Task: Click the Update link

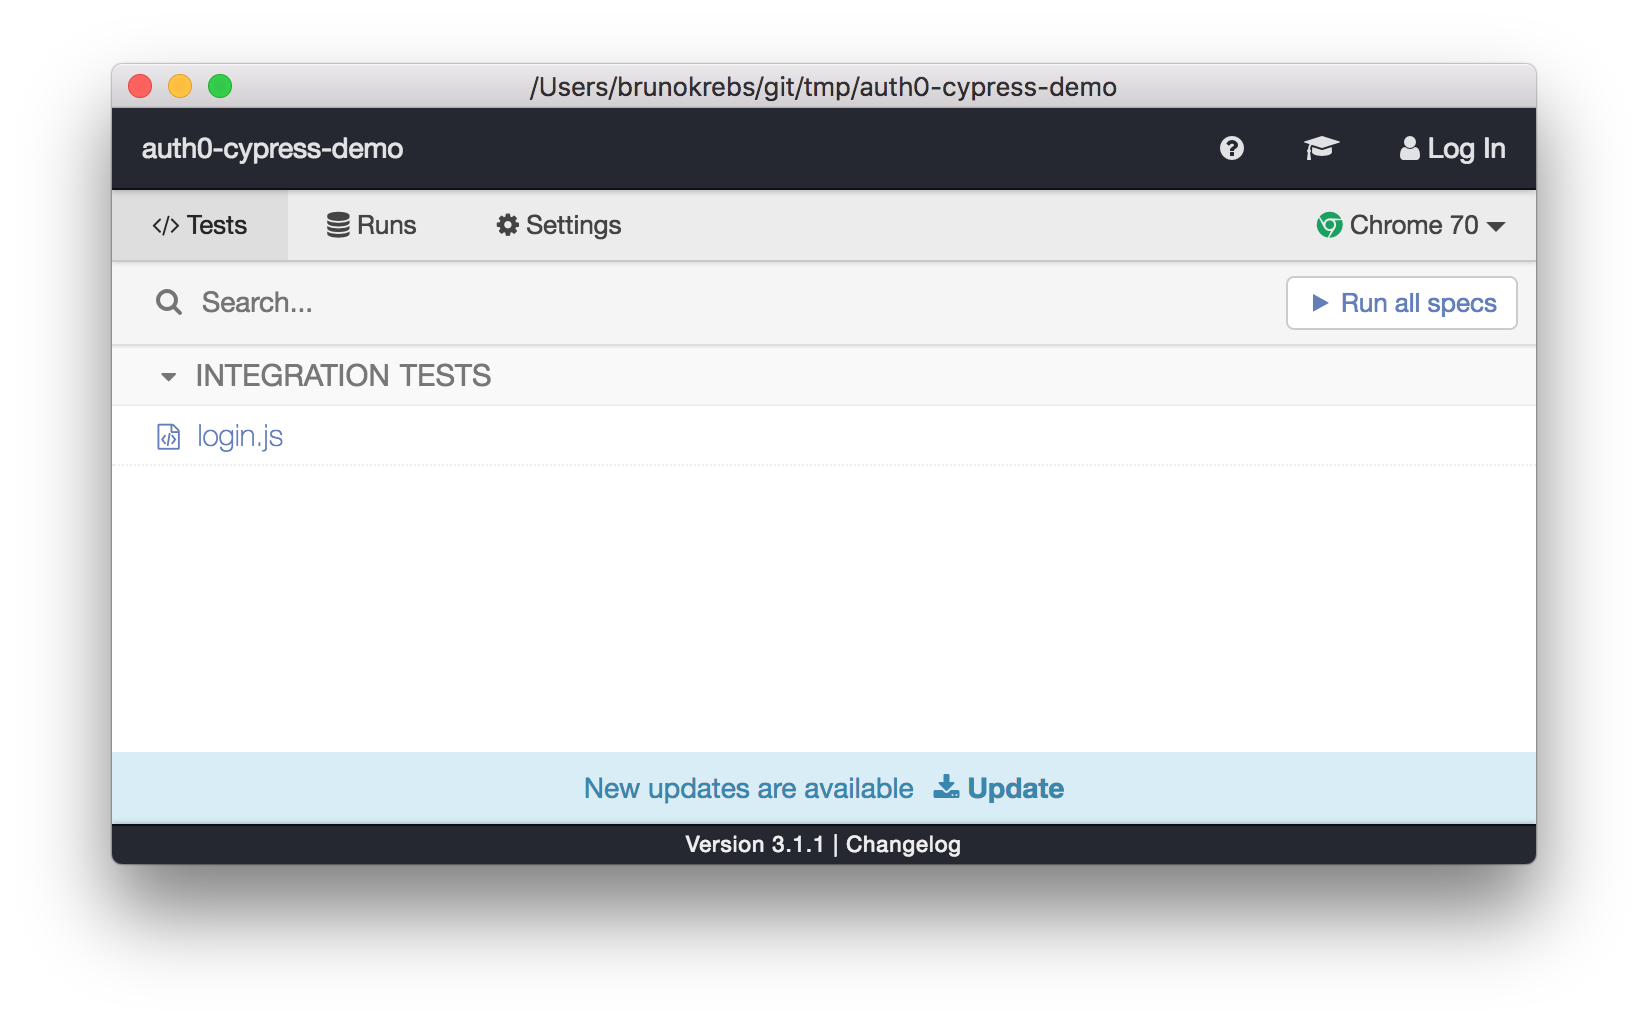Action: pyautogui.click(x=999, y=788)
